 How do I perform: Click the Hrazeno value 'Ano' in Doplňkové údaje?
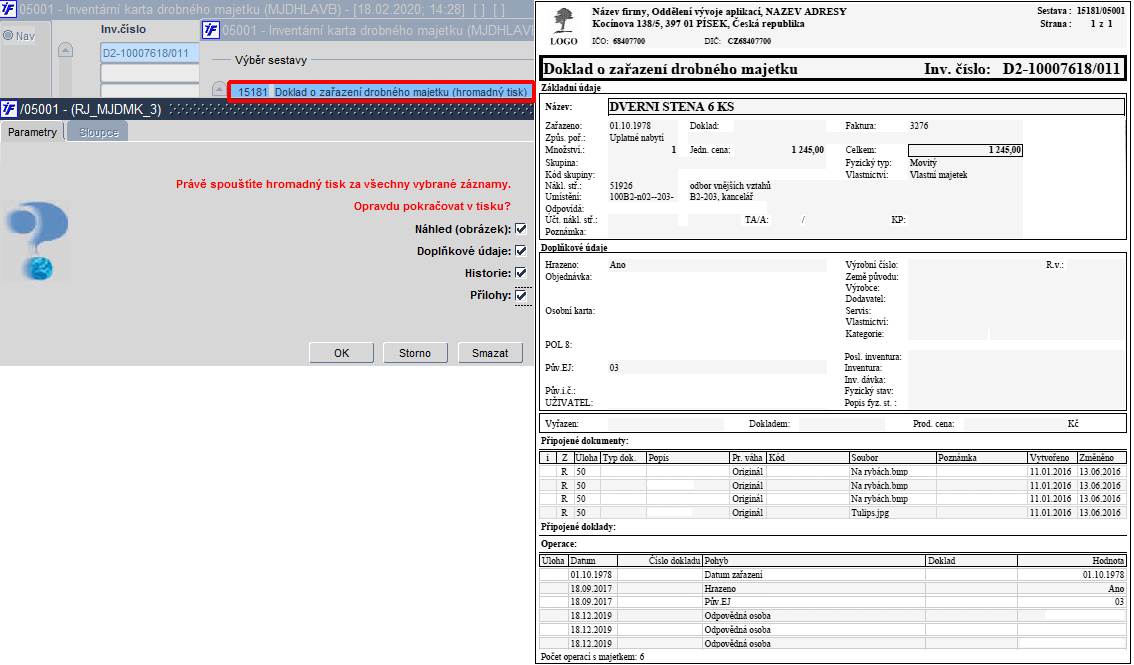[618, 265]
